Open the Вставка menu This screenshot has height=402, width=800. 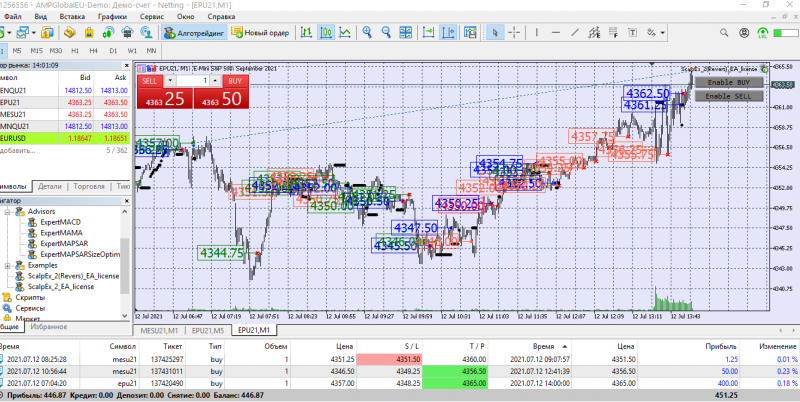[72, 16]
